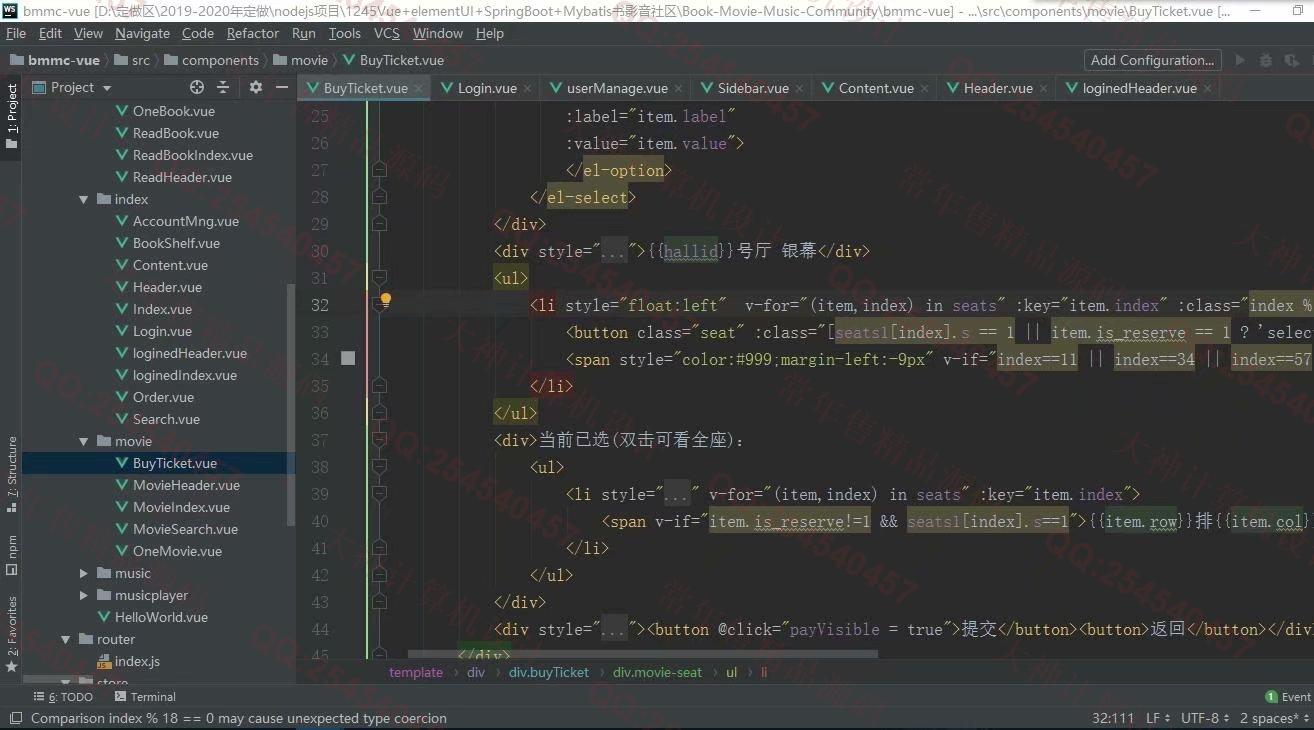The image size is (1314, 730).
Task: Toggle the 1: Project tool window
Action: pyautogui.click(x=12, y=116)
